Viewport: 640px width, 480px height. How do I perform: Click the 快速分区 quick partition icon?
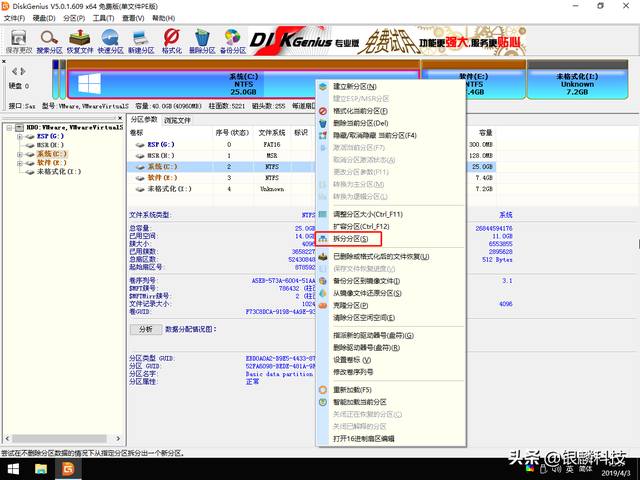(x=111, y=42)
